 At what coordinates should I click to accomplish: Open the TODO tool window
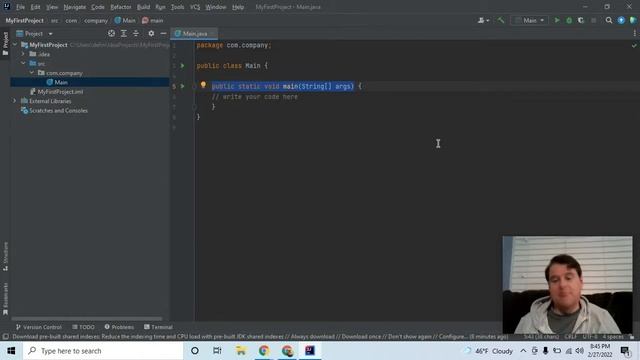pos(83,327)
